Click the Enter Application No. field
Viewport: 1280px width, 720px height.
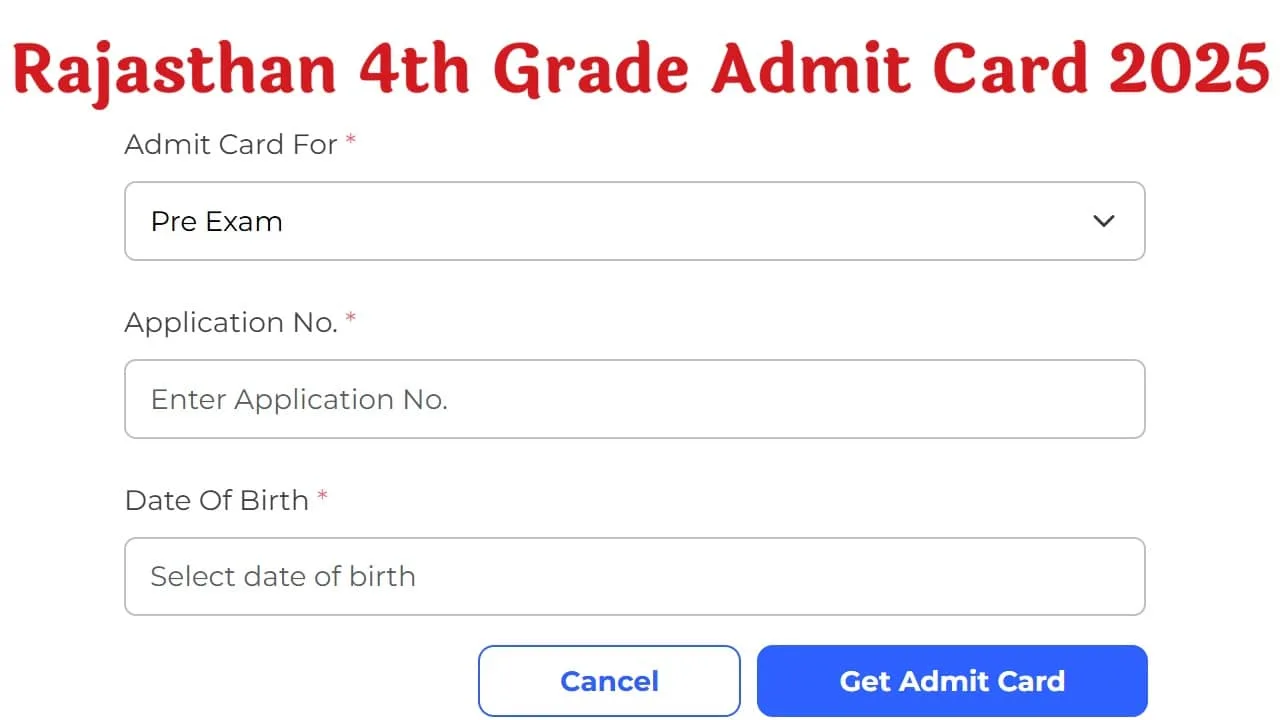(x=634, y=399)
